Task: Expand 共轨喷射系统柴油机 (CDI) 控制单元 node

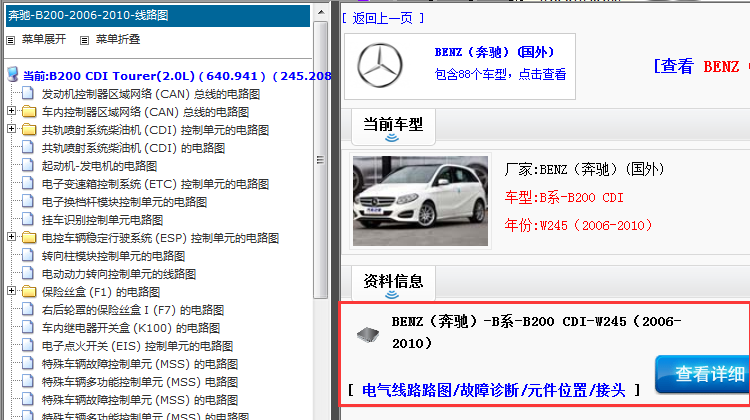Action: coord(11,129)
